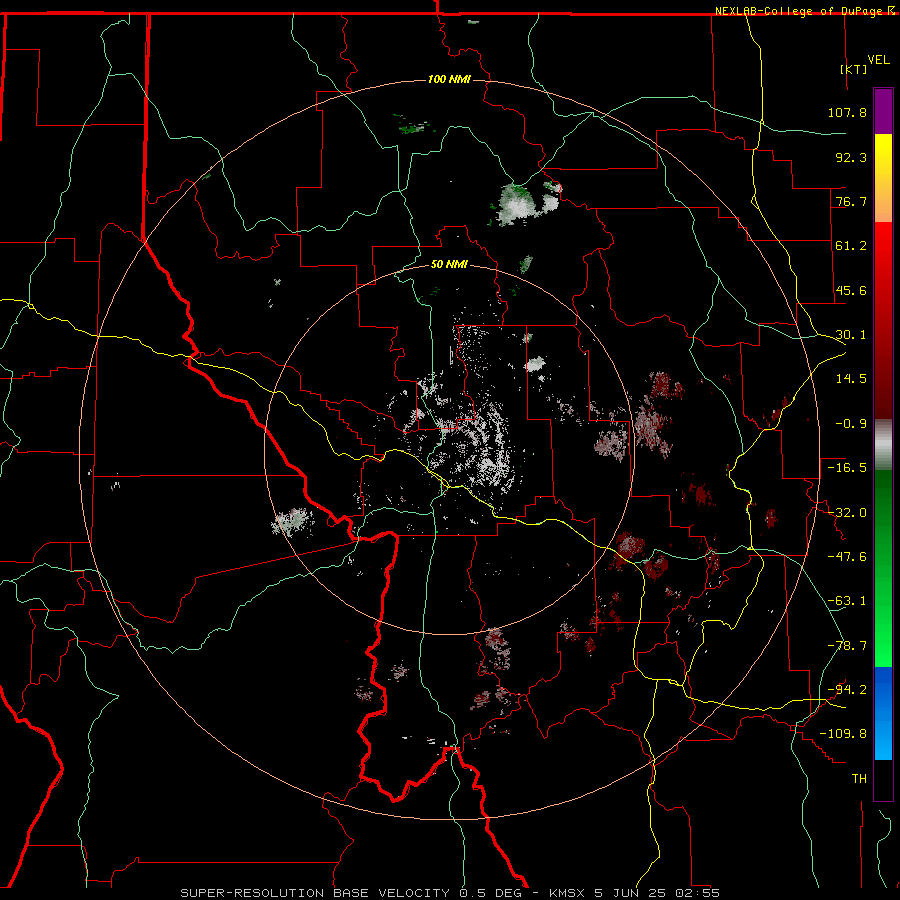Select the -109.8 scale value

point(843,734)
